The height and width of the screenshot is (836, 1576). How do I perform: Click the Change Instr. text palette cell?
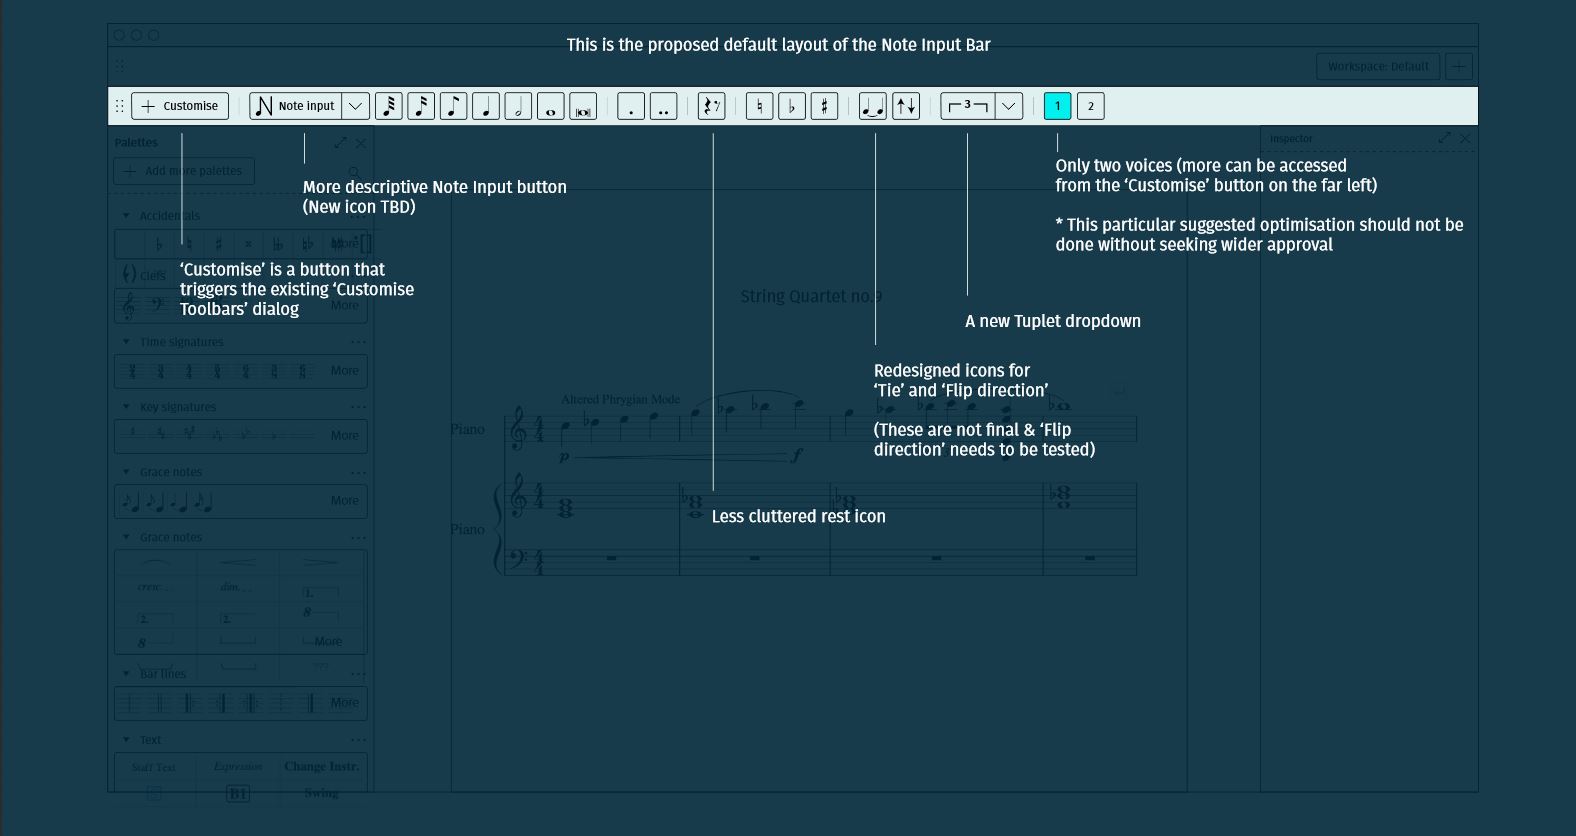coord(321,767)
